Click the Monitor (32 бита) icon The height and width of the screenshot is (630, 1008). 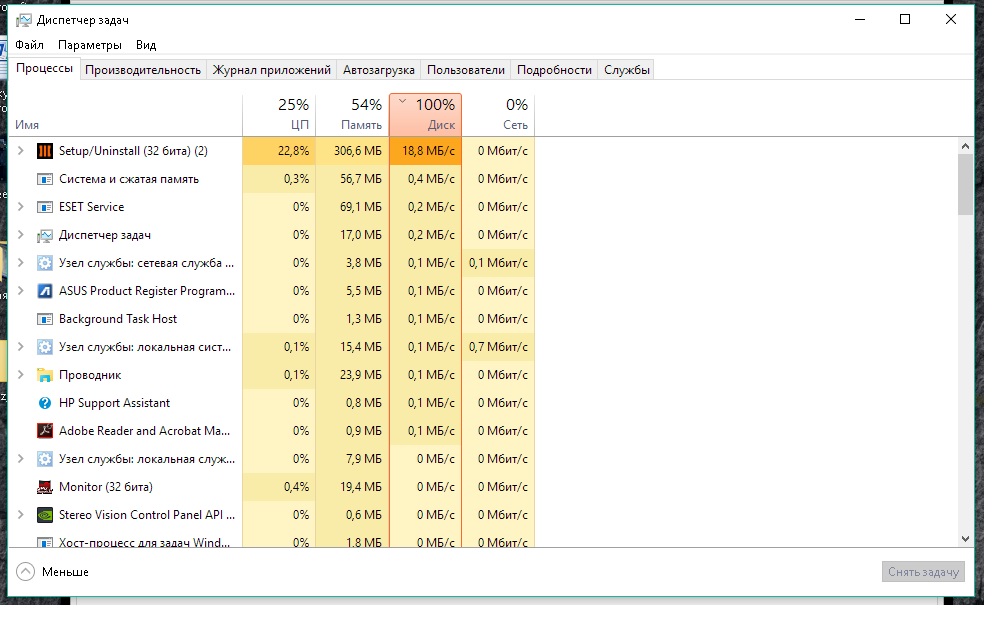click(44, 487)
